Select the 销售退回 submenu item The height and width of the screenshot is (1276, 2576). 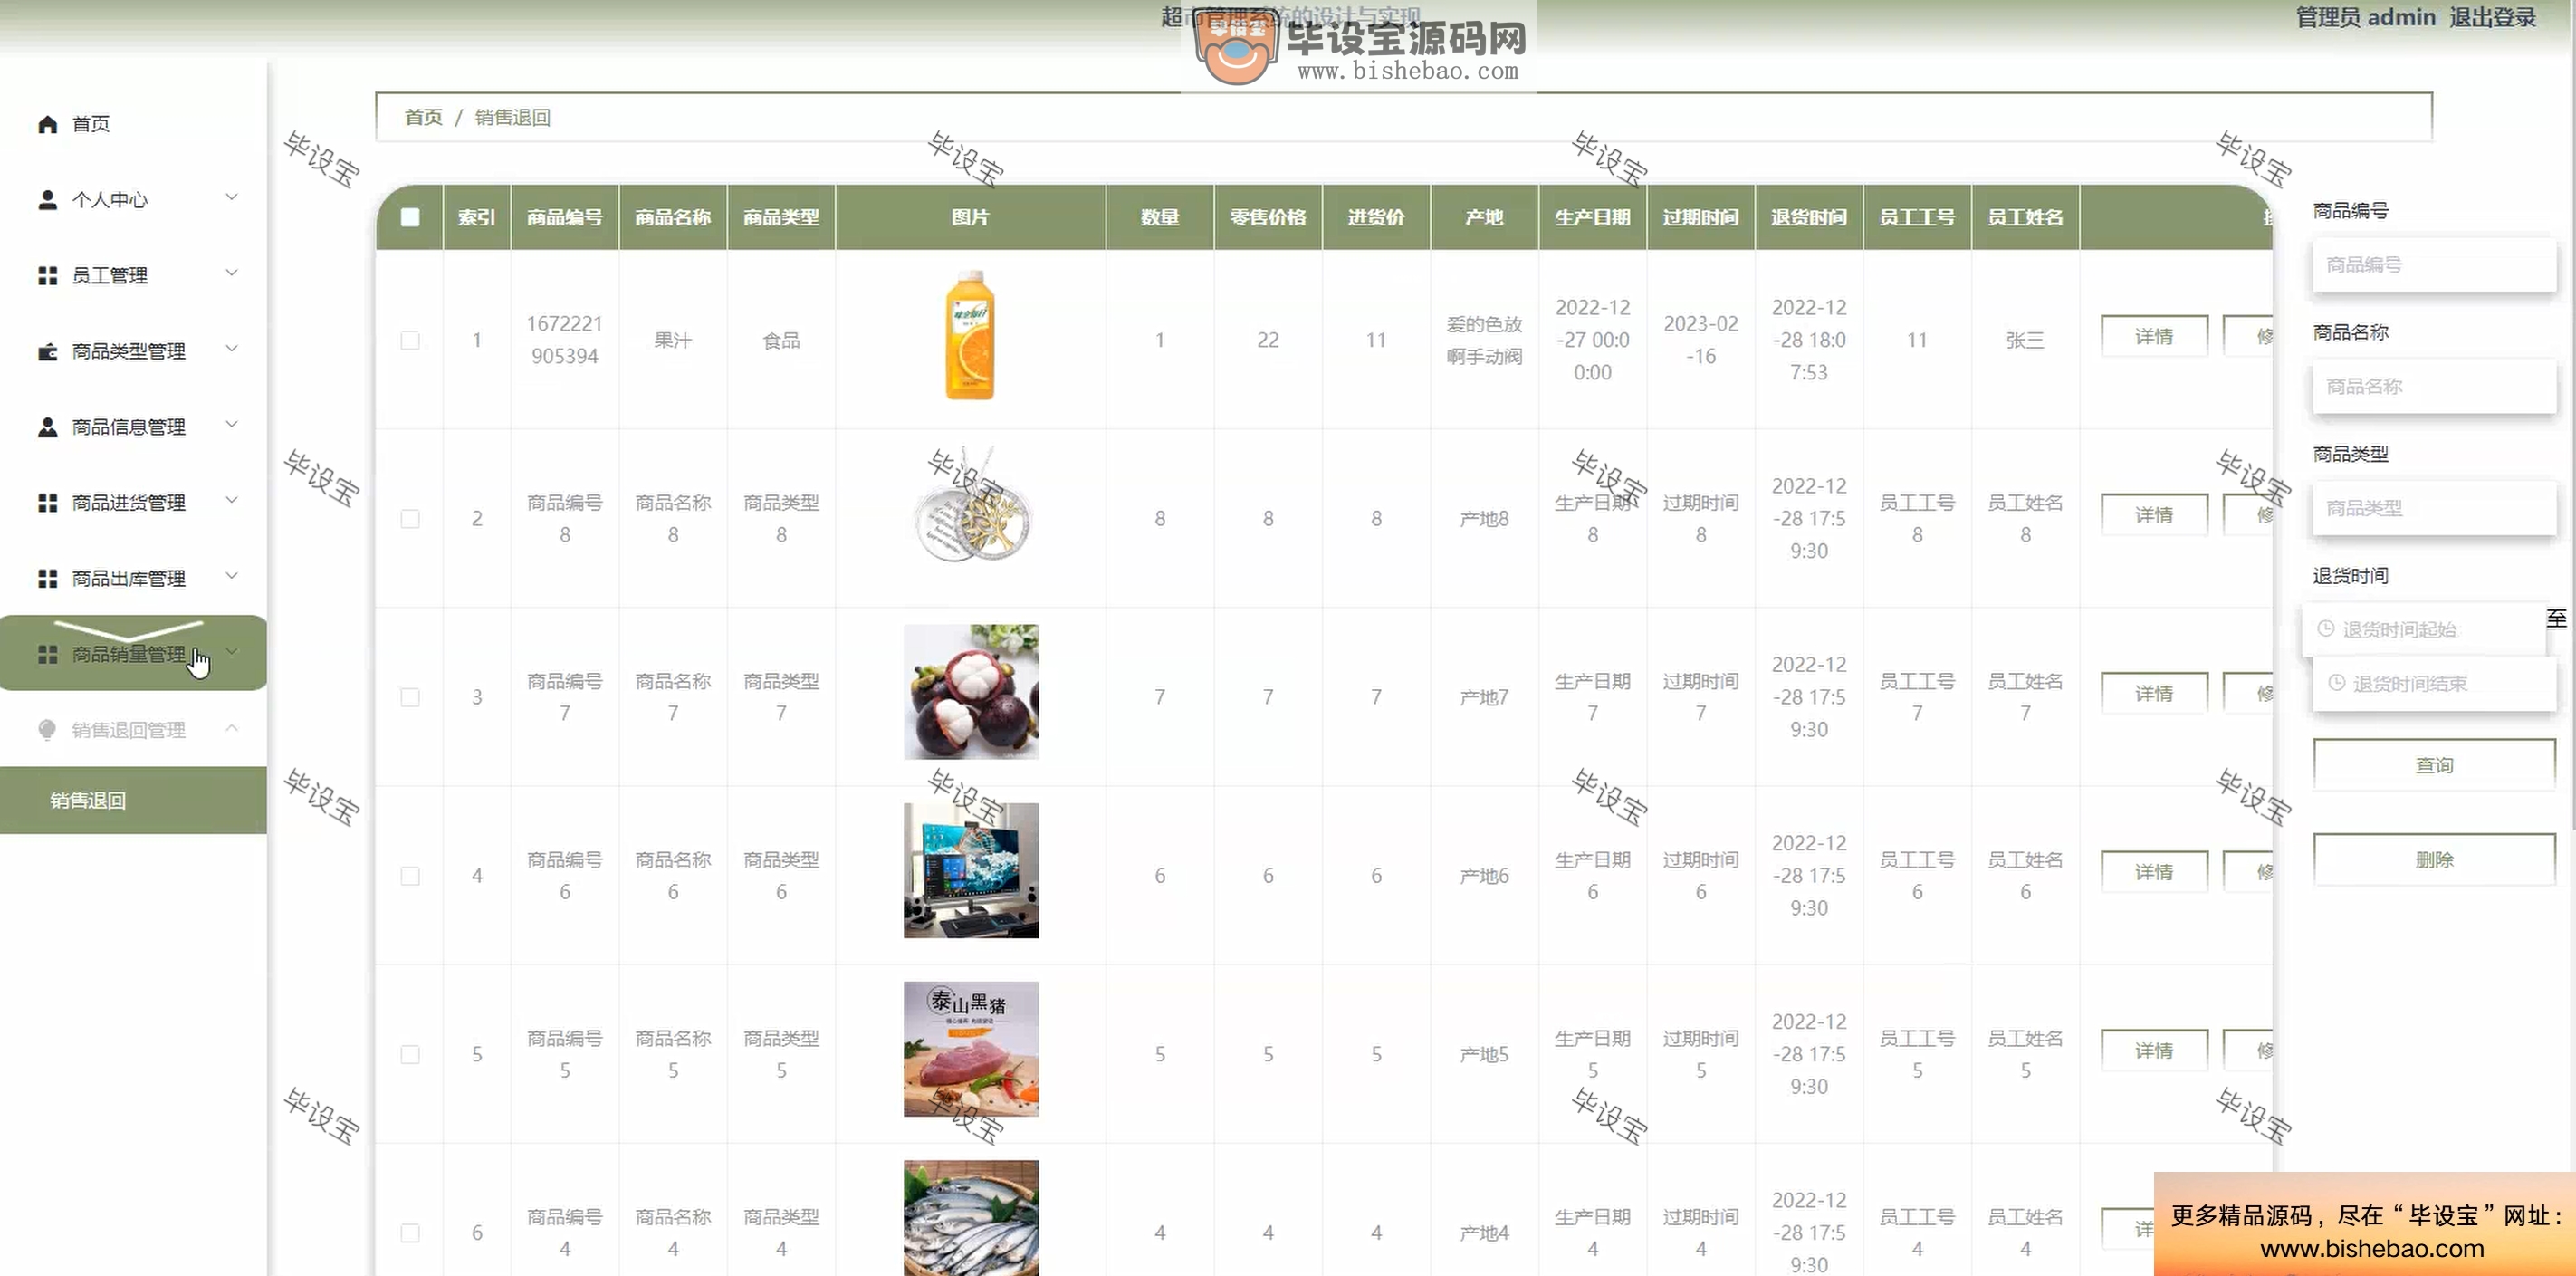click(133, 800)
